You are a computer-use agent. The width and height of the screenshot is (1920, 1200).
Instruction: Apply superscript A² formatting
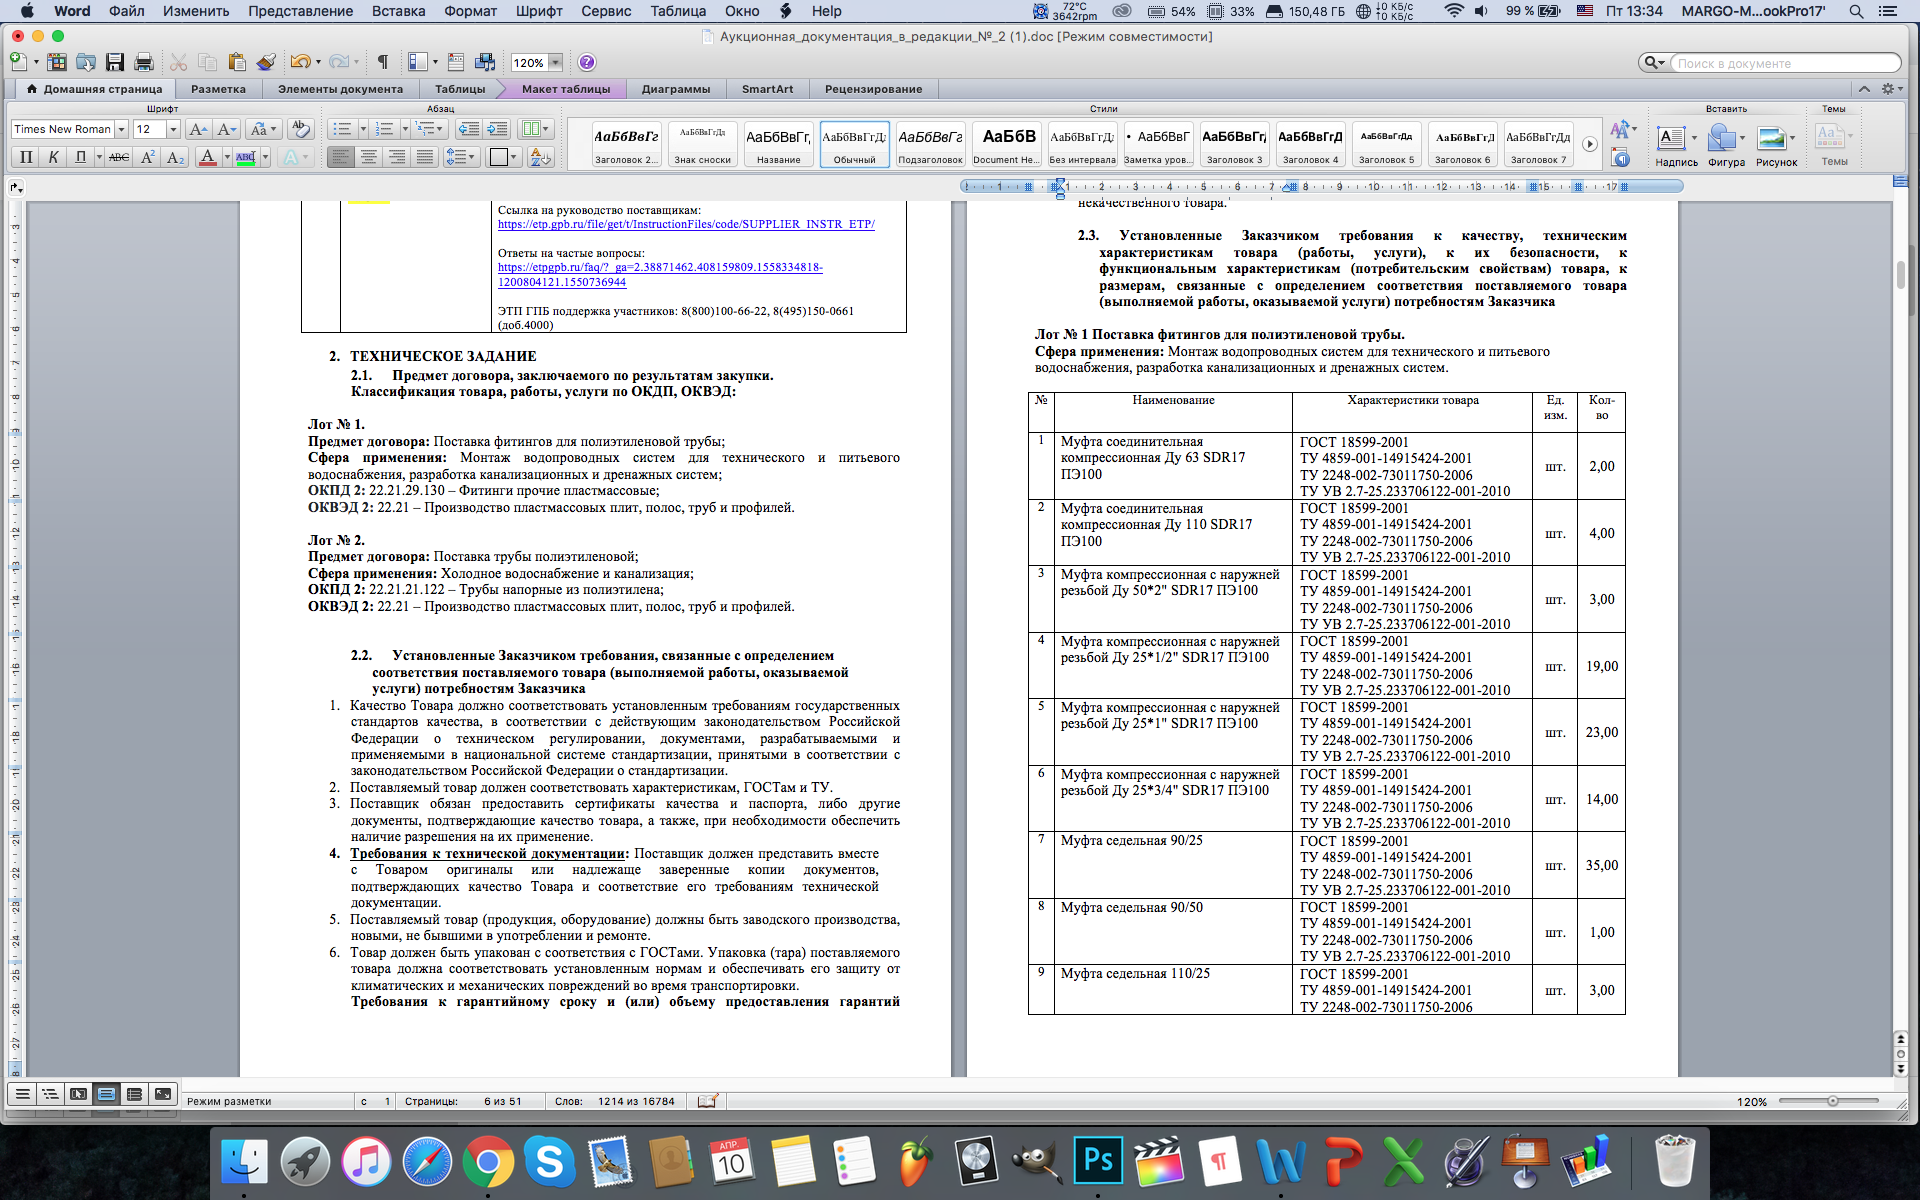click(147, 157)
